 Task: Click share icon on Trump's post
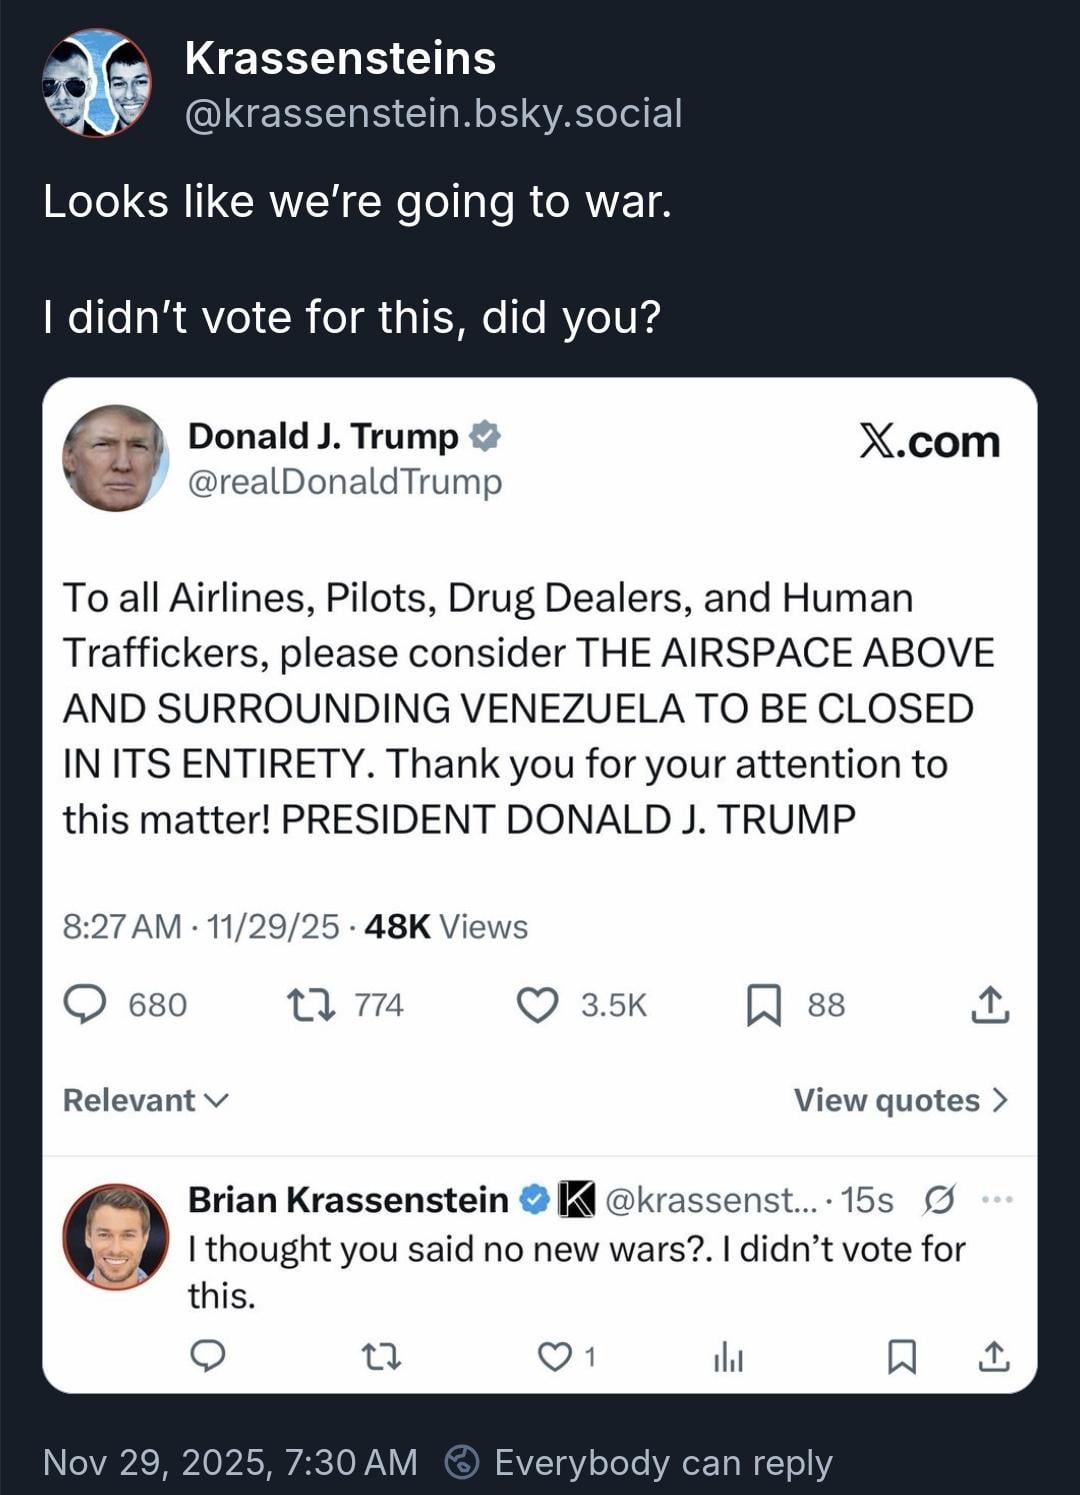pyautogui.click(x=990, y=1004)
